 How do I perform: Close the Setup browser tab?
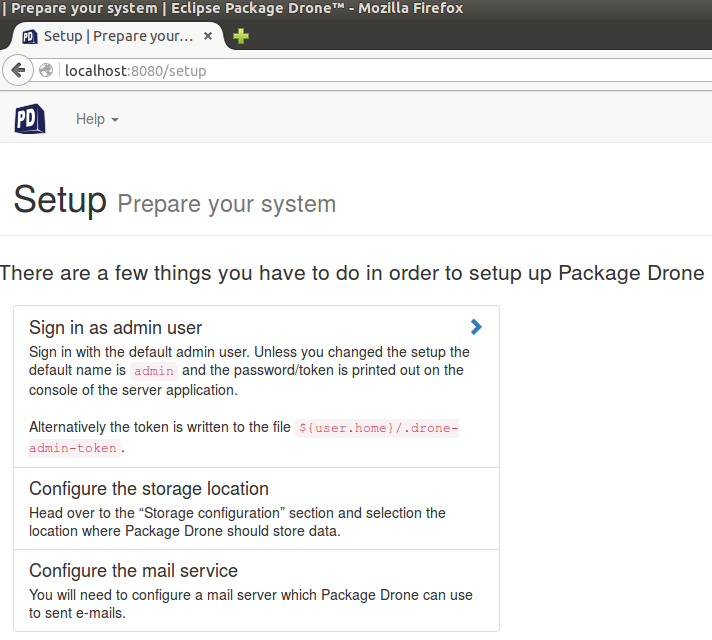pos(208,36)
